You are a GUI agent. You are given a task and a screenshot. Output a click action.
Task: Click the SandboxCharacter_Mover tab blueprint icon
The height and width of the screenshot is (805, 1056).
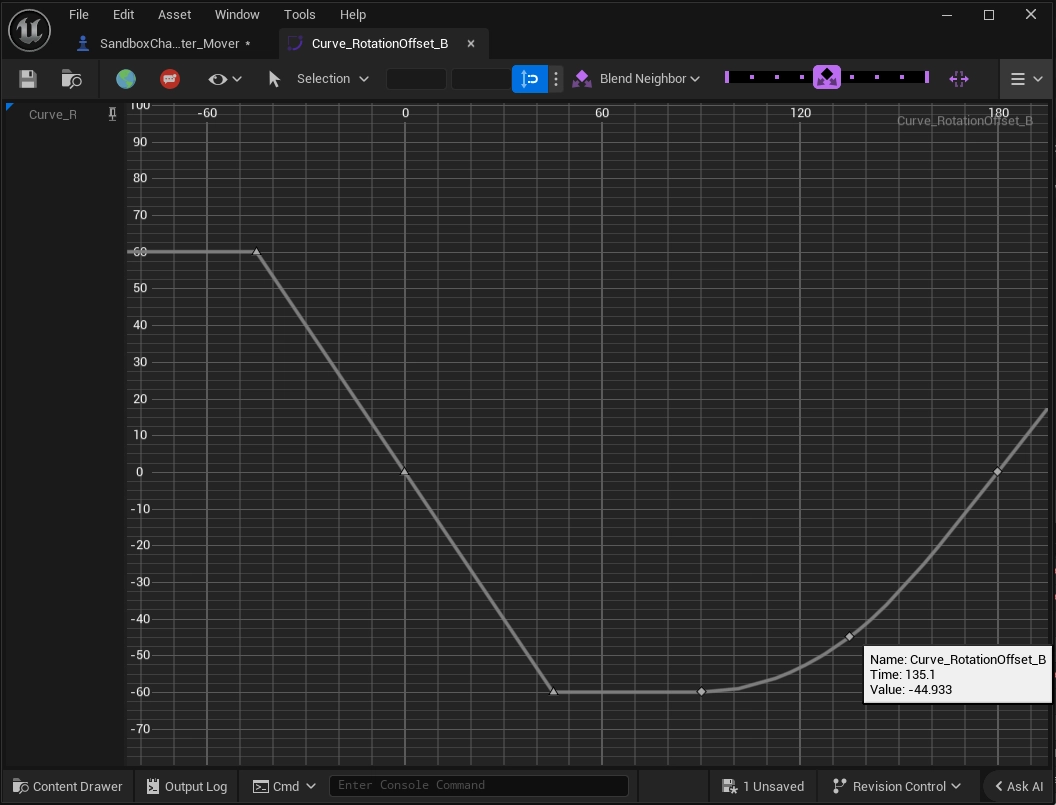(83, 43)
